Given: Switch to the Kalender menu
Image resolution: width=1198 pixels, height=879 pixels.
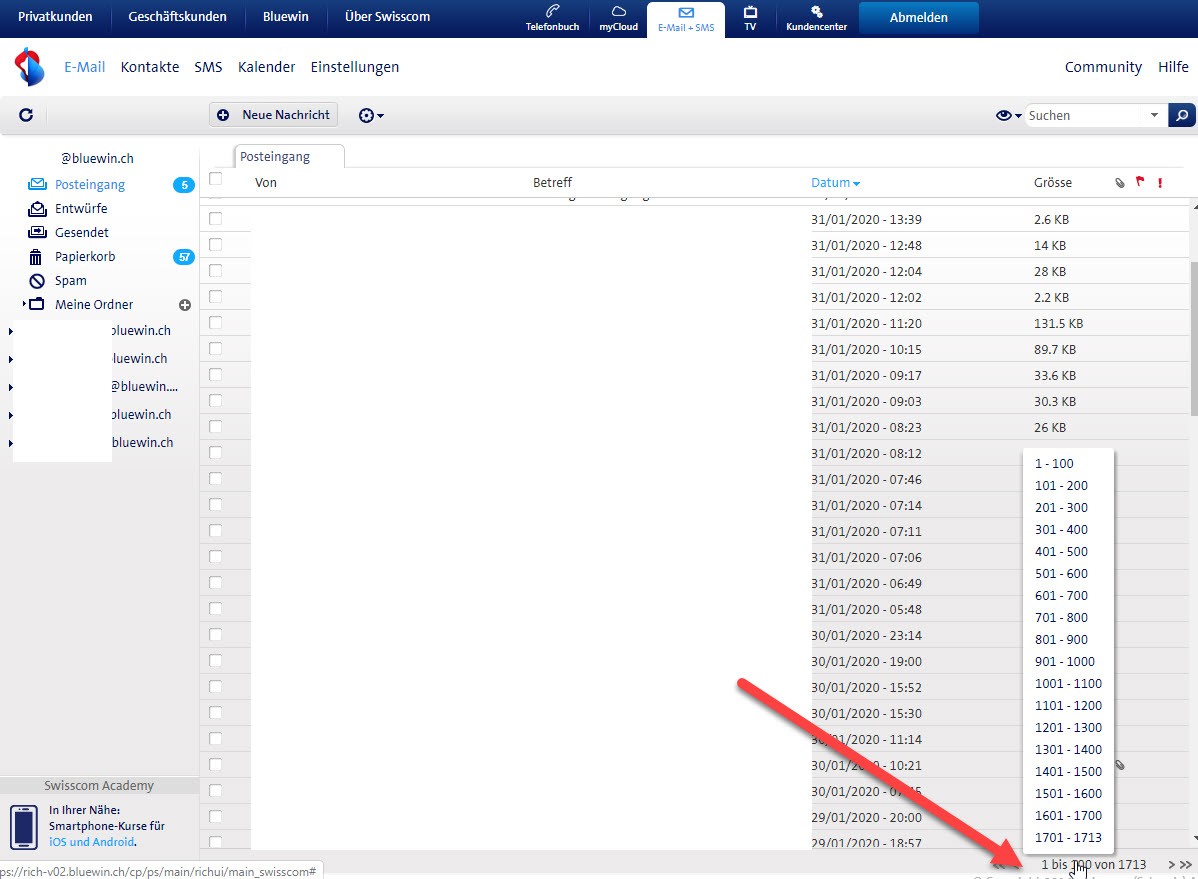Looking at the screenshot, I should pos(266,67).
